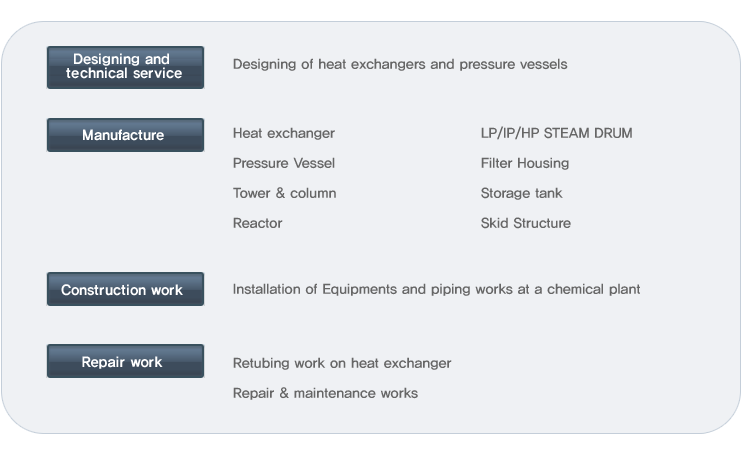Click the Pressure Vessel entry
This screenshot has height=455, width=744.
click(284, 163)
